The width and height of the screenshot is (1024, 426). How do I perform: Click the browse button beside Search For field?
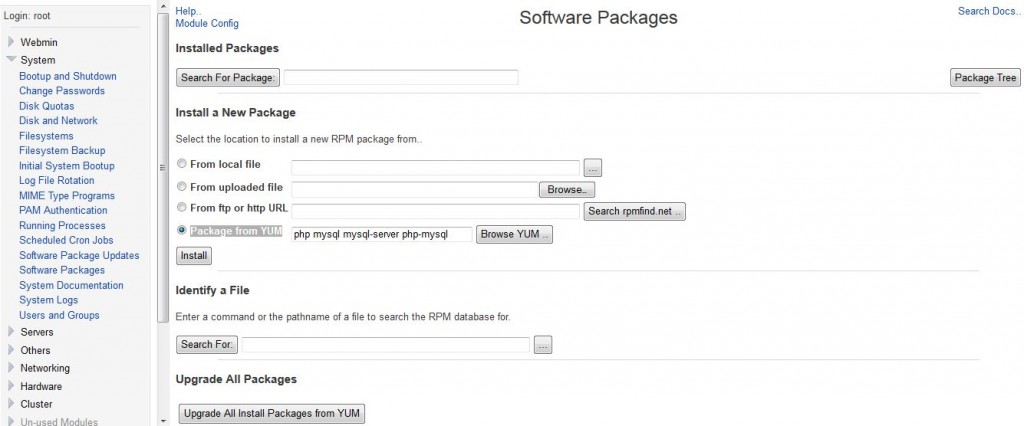(x=543, y=345)
